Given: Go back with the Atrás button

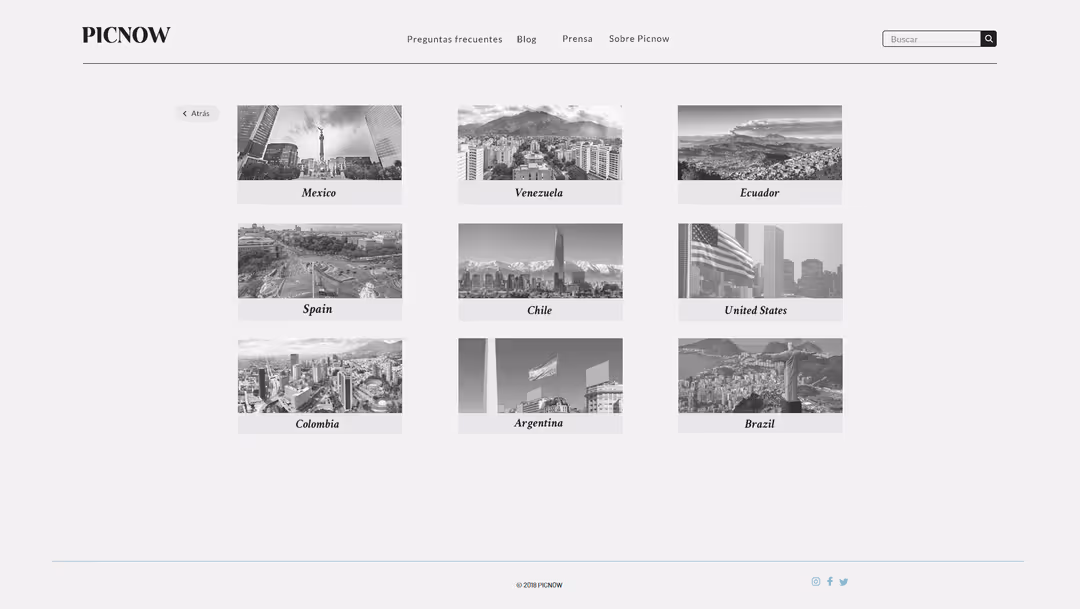Looking at the screenshot, I should click(x=197, y=114).
